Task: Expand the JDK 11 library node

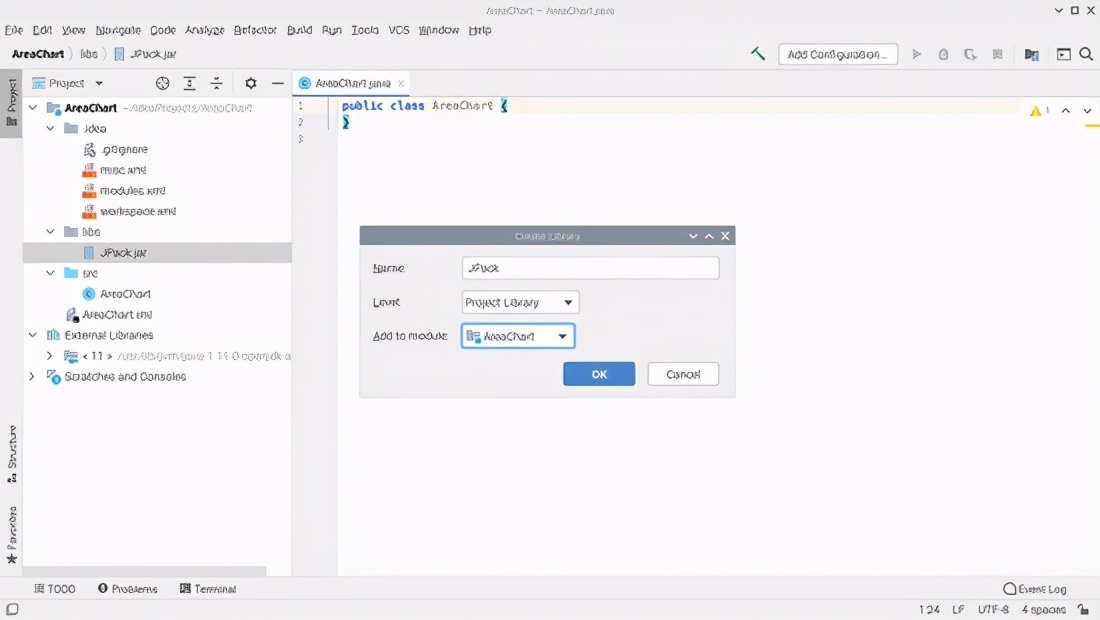Action: pos(49,356)
